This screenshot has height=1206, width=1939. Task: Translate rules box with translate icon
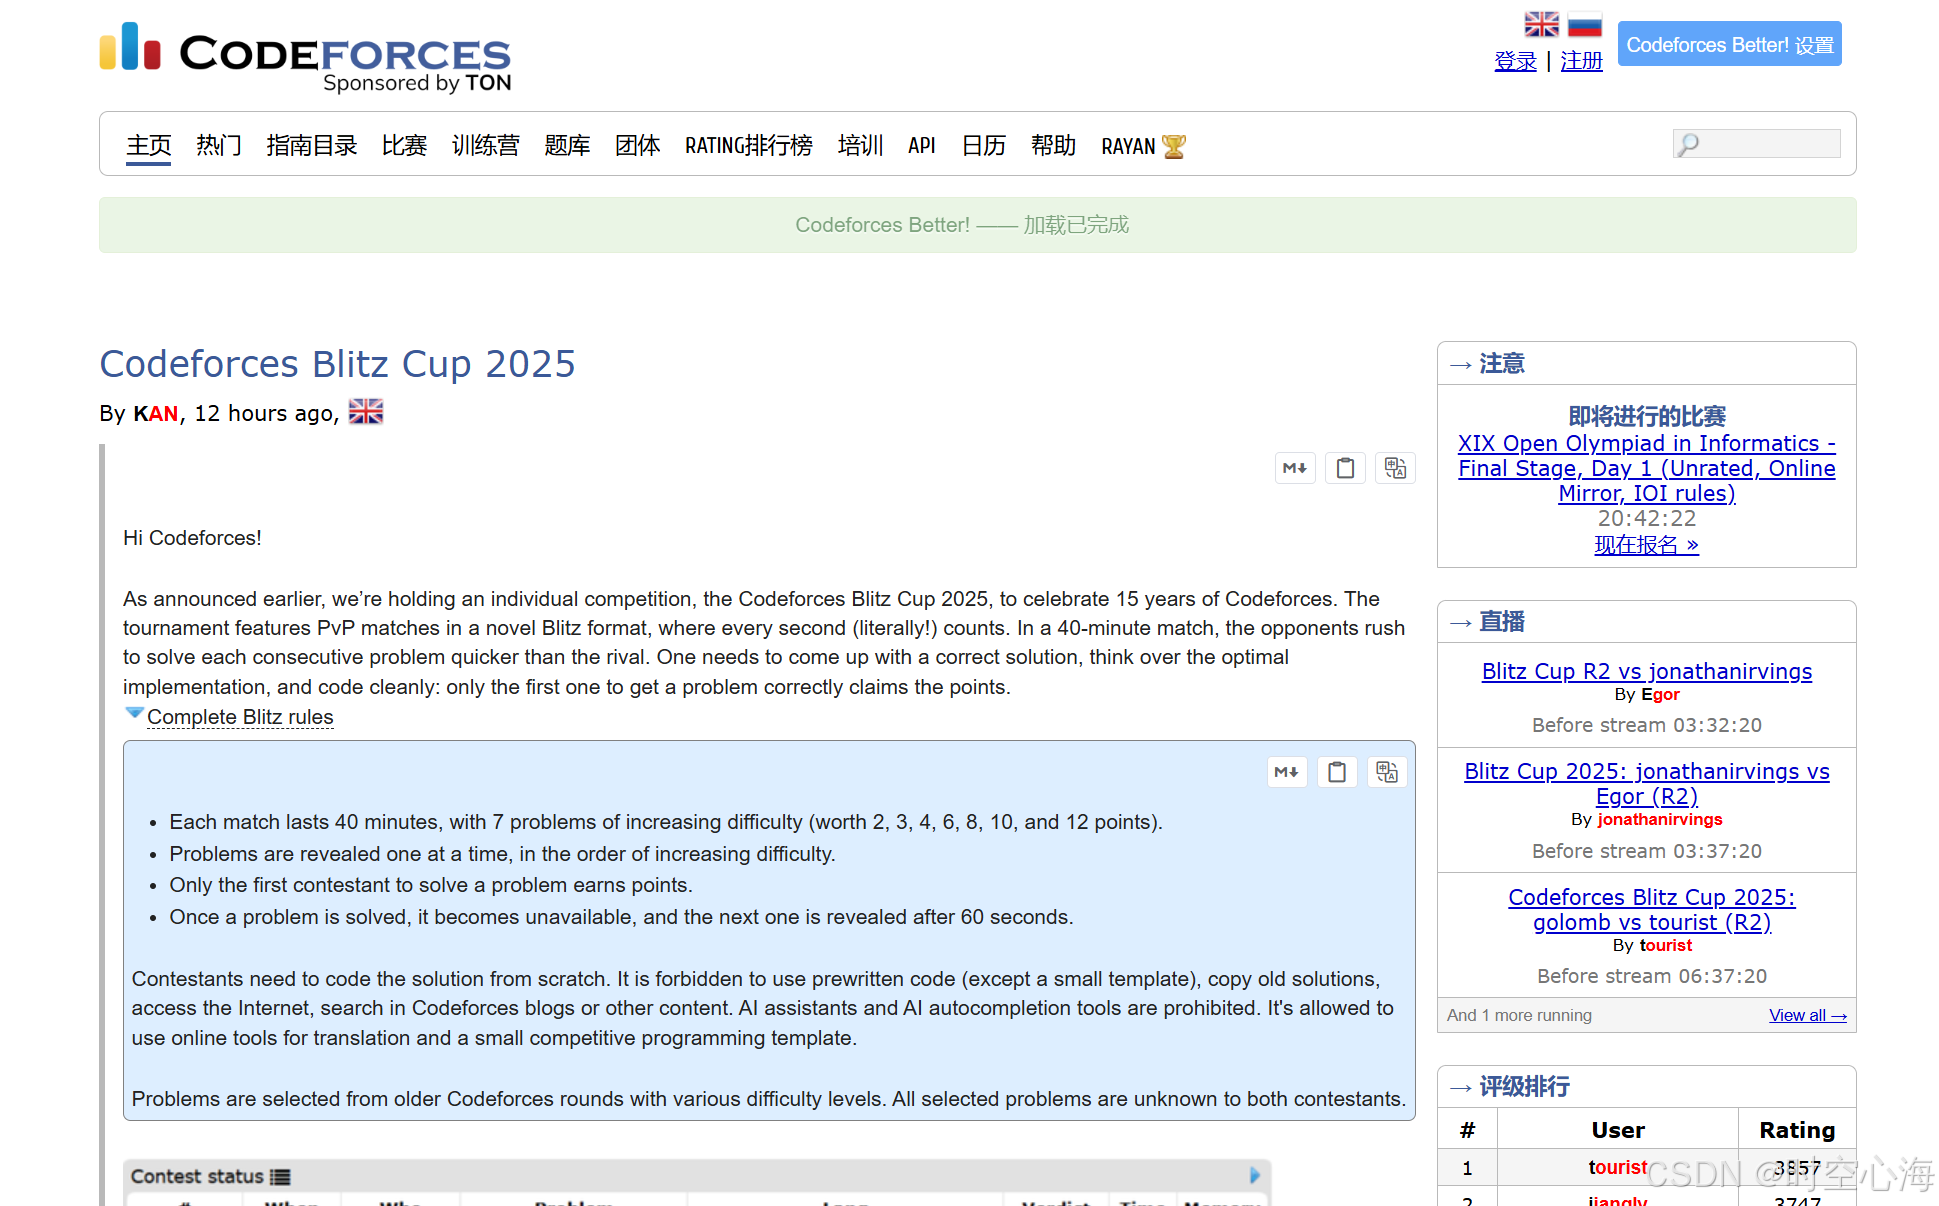click(1387, 772)
